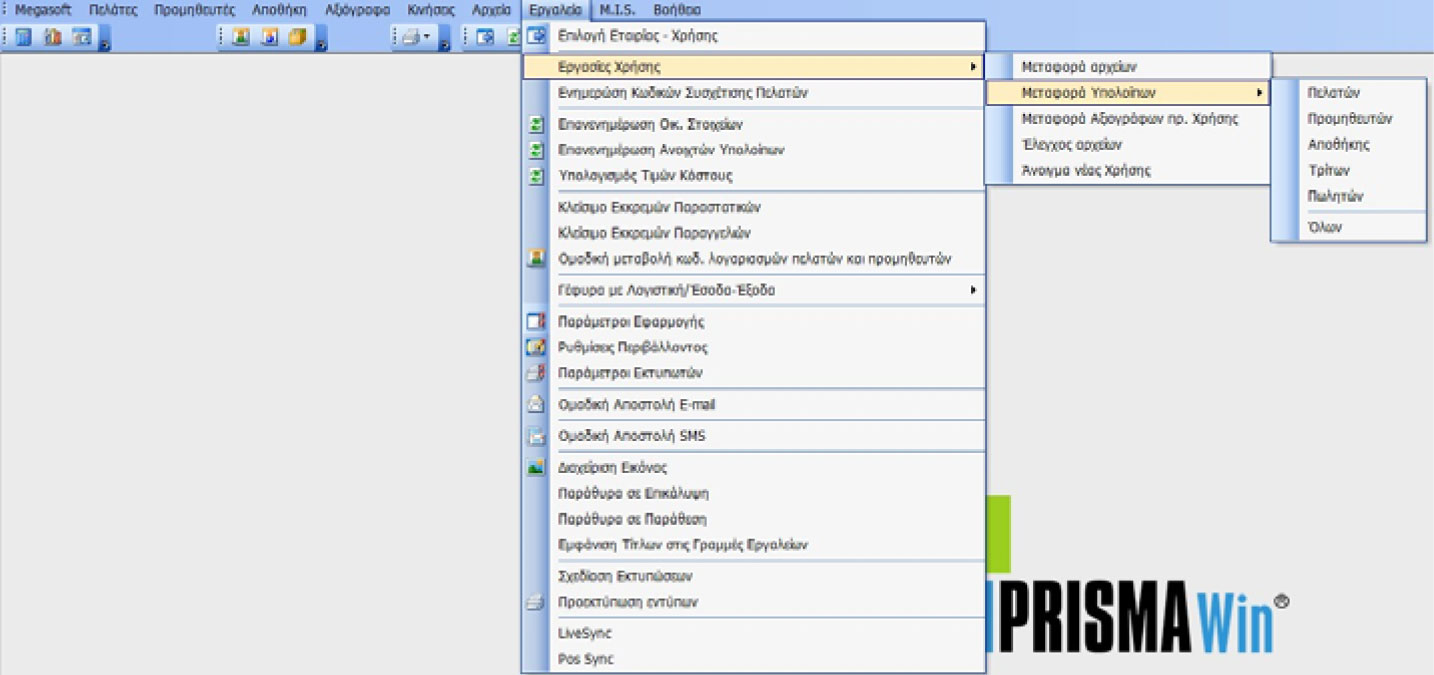The height and width of the screenshot is (675, 1434).
Task: Click the icon beside Ρυθμίσεις Περιβάλλοντος
Action: tap(536, 347)
